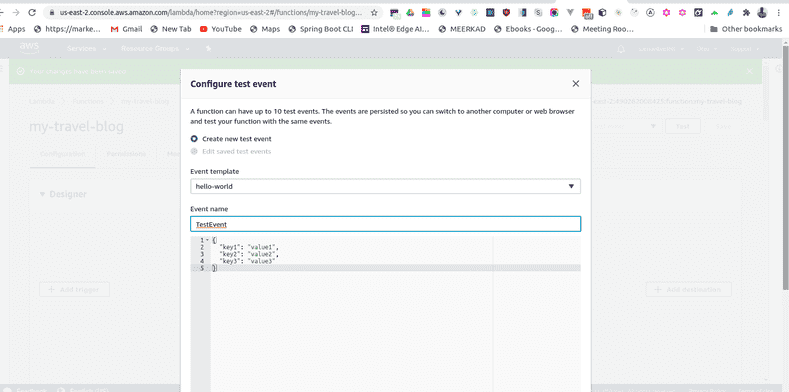Close the Configure test event dialog
The width and height of the screenshot is (789, 392).
(576, 84)
